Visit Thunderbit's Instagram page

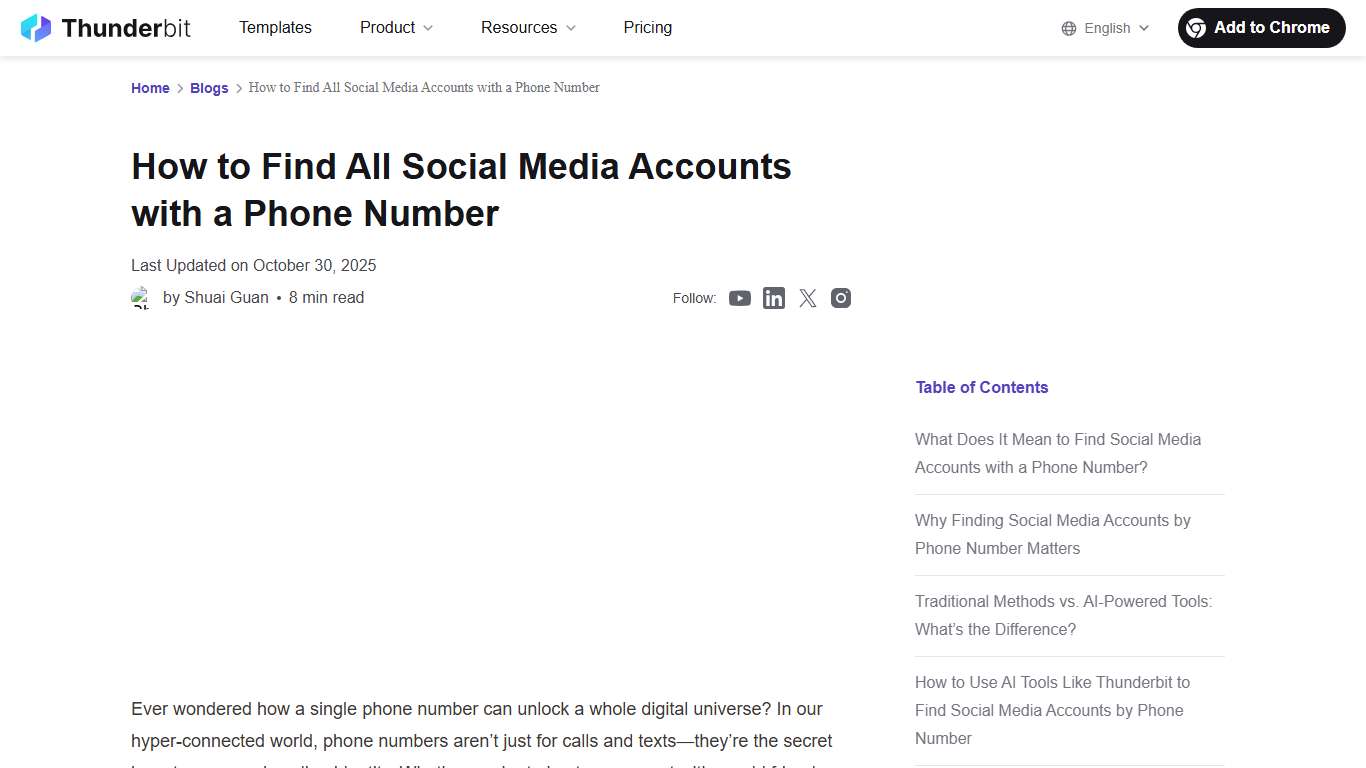[x=841, y=298]
